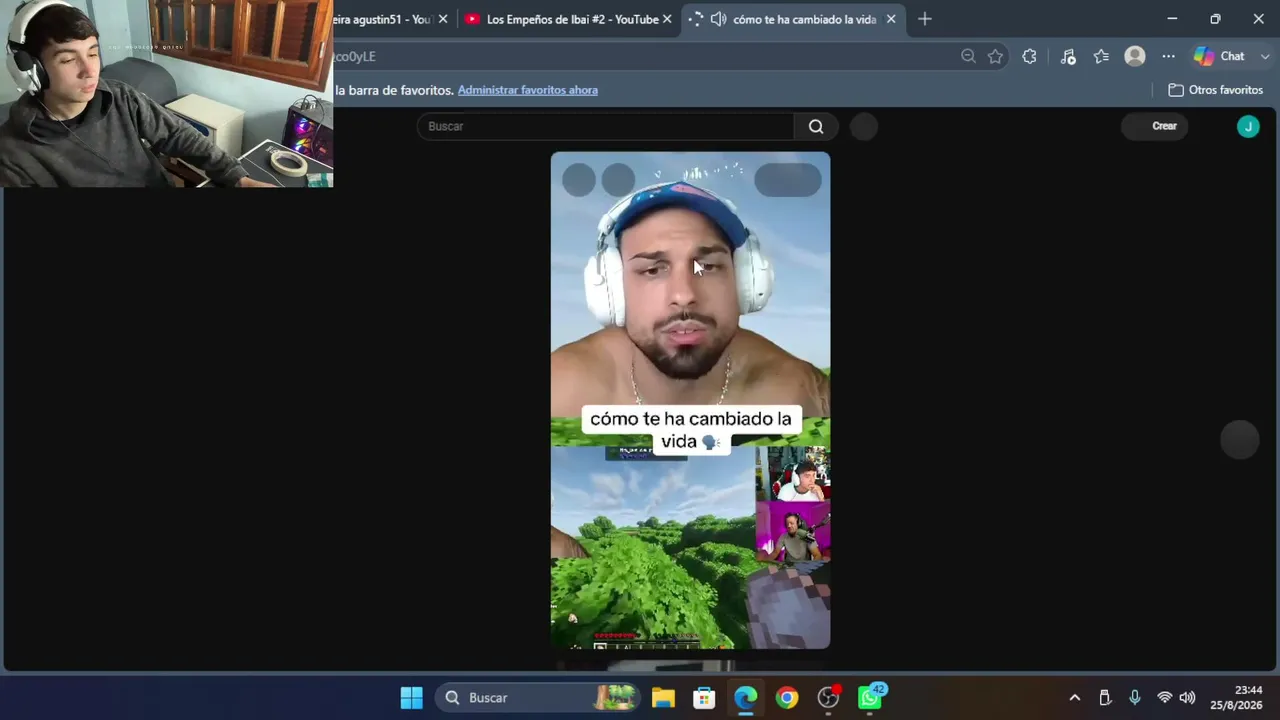This screenshot has width=1280, height=720.
Task: Open File Explorer from the taskbar
Action: coord(663,698)
